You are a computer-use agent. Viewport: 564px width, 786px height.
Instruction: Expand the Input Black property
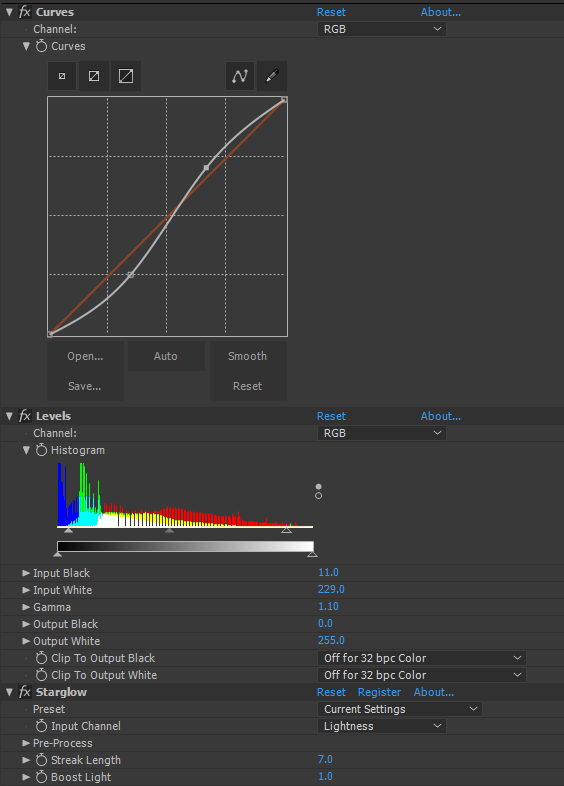[26, 573]
